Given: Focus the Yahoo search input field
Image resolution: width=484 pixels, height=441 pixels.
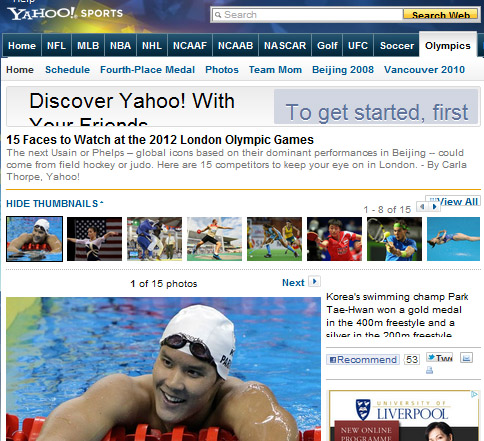Looking at the screenshot, I should 307,15.
